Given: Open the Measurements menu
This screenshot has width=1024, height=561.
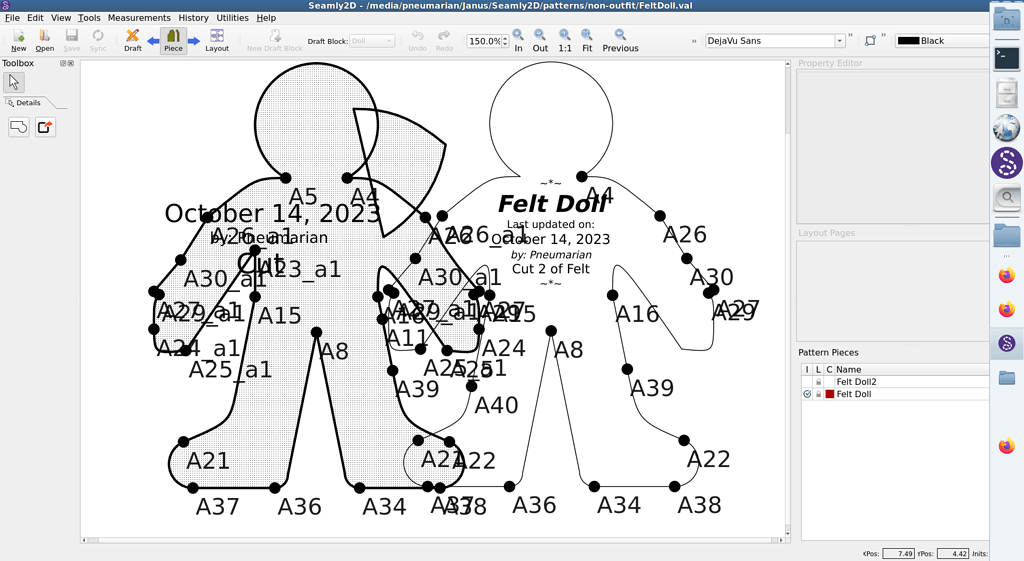Looking at the screenshot, I should 139,18.
